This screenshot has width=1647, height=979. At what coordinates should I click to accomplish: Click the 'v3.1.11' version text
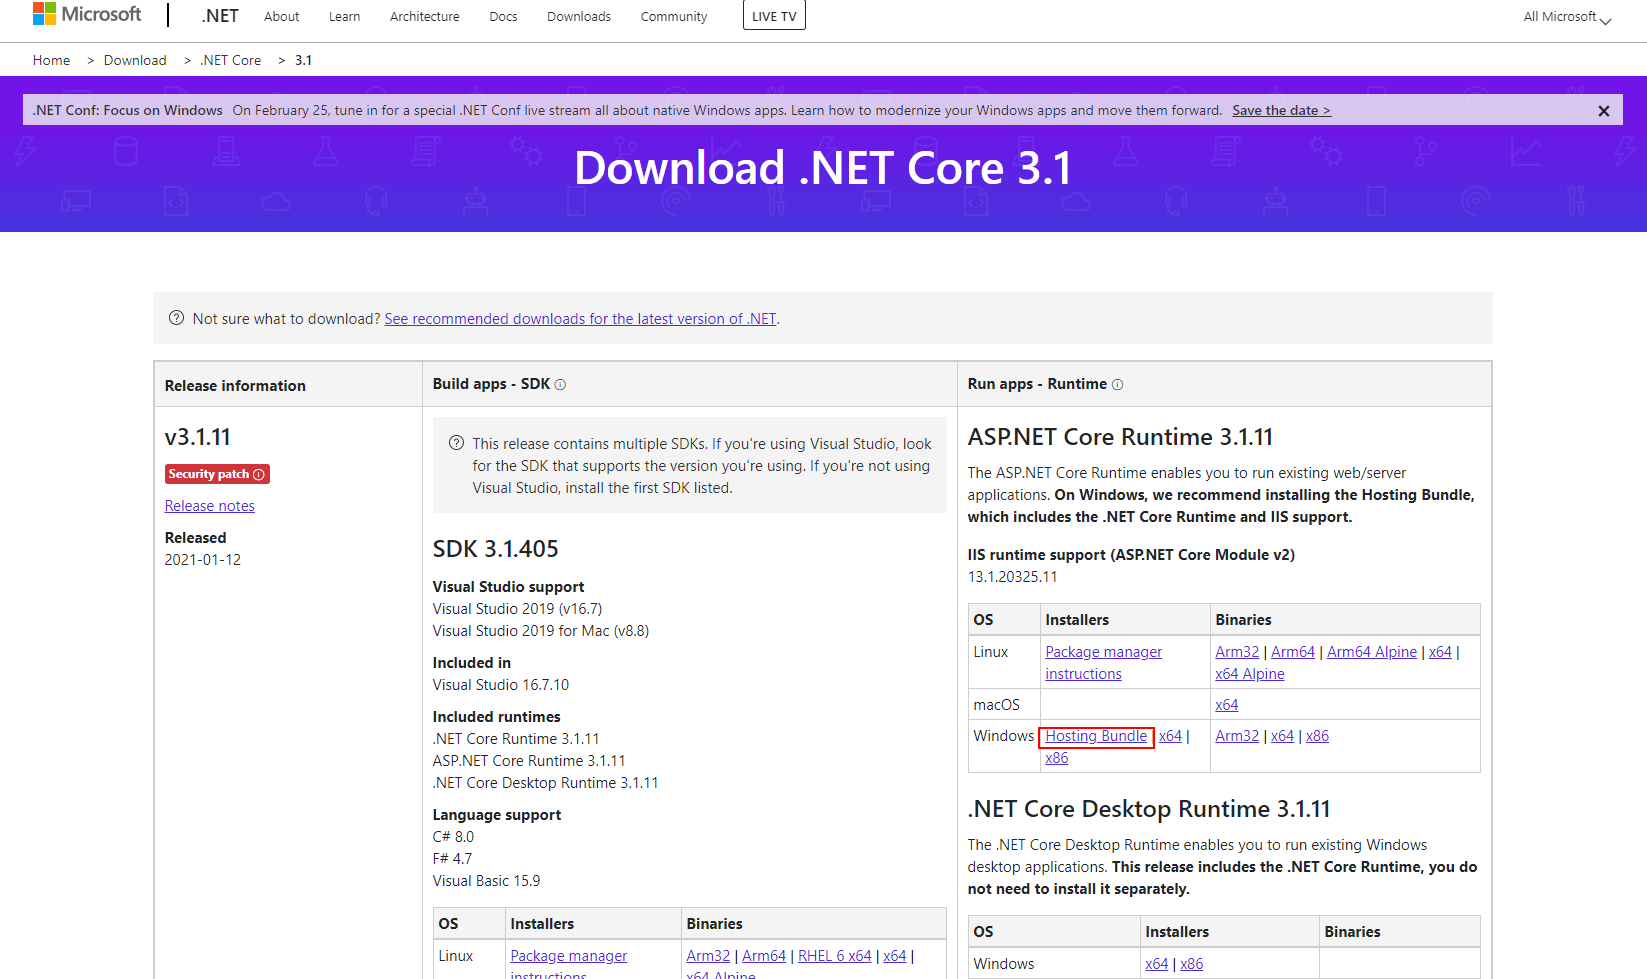198,438
